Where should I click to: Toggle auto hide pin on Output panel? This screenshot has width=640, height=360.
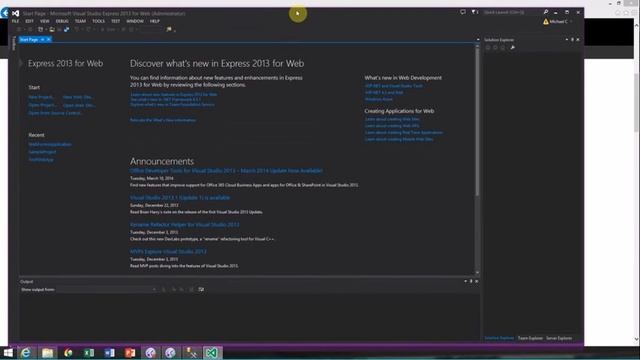471,281
